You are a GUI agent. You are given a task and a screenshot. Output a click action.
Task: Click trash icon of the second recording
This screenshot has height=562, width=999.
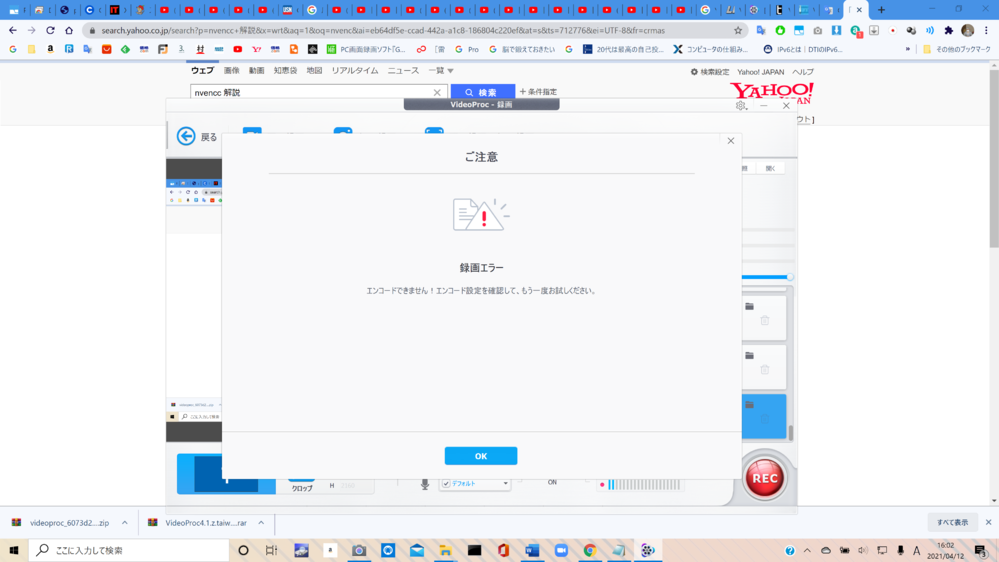tap(765, 370)
